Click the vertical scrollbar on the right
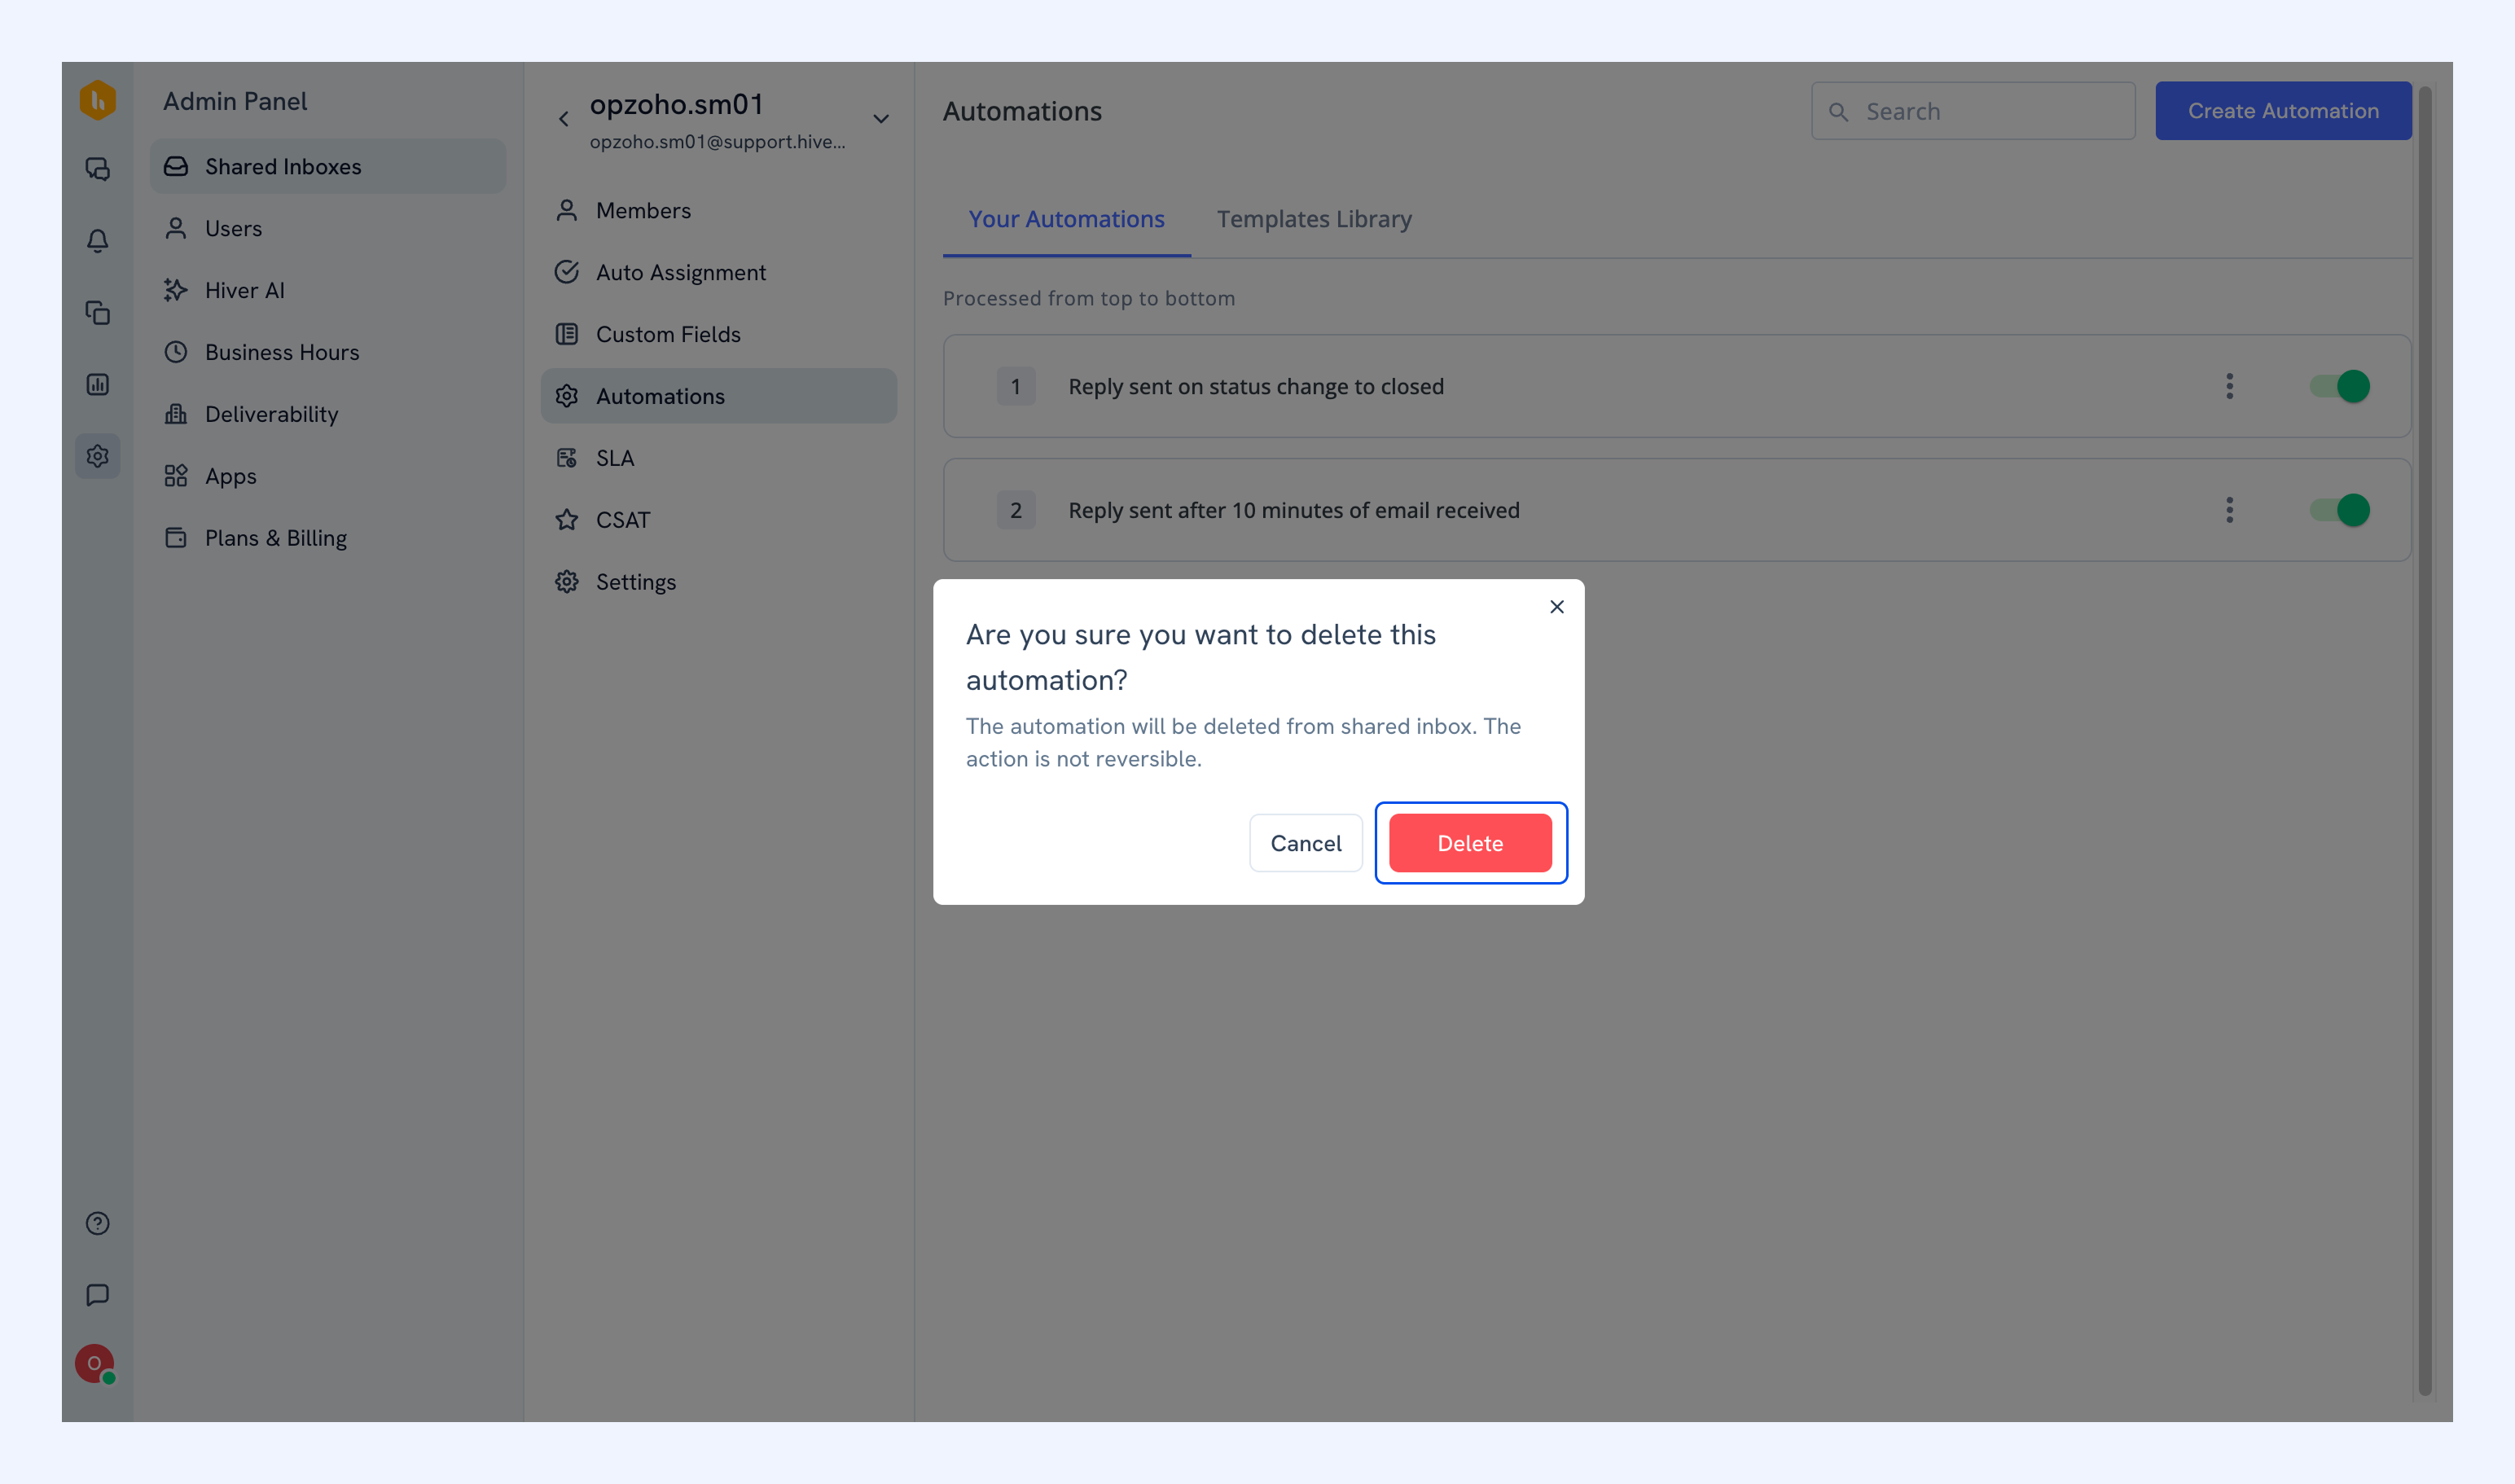The height and width of the screenshot is (1484, 2515). tap(2425, 740)
